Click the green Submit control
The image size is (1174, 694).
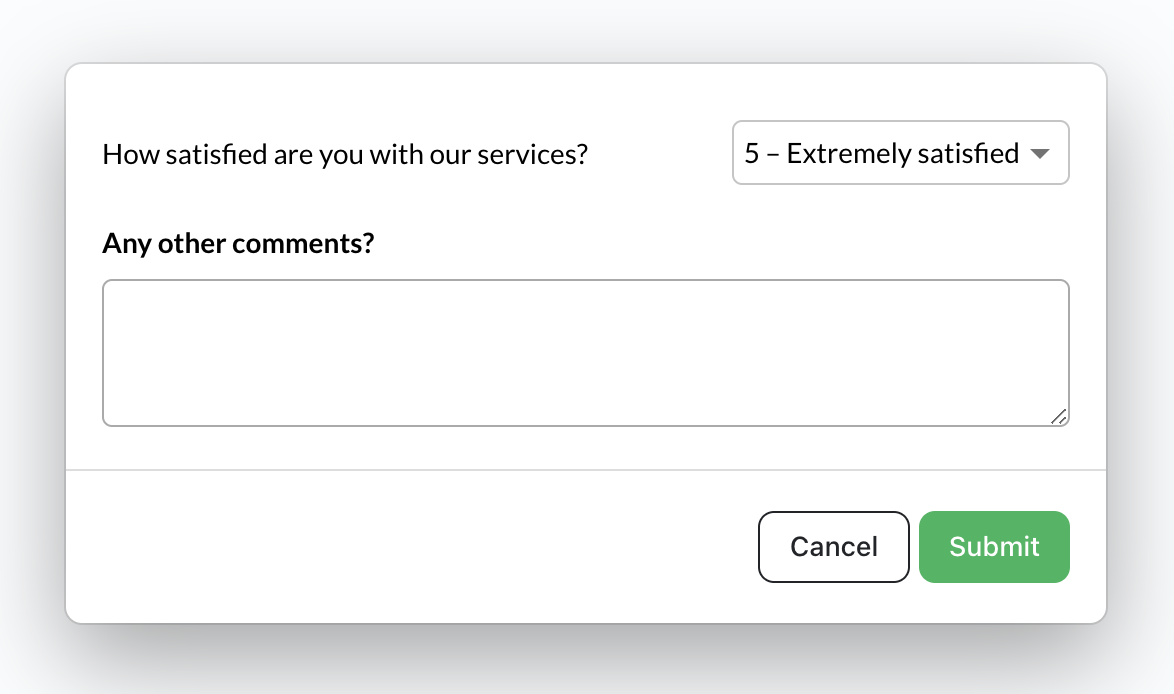click(x=993, y=546)
